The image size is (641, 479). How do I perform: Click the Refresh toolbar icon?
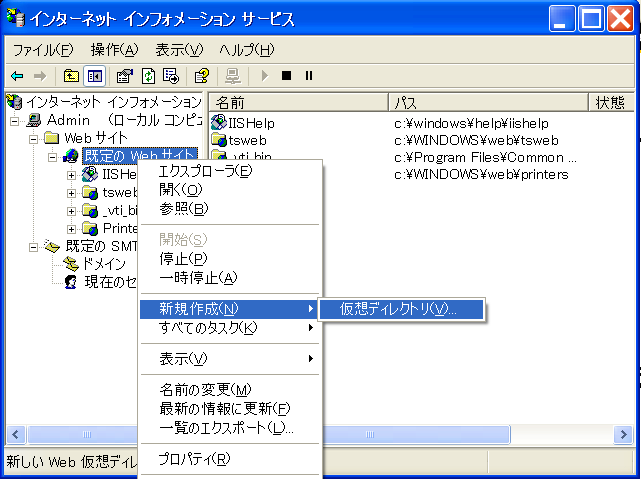148,75
